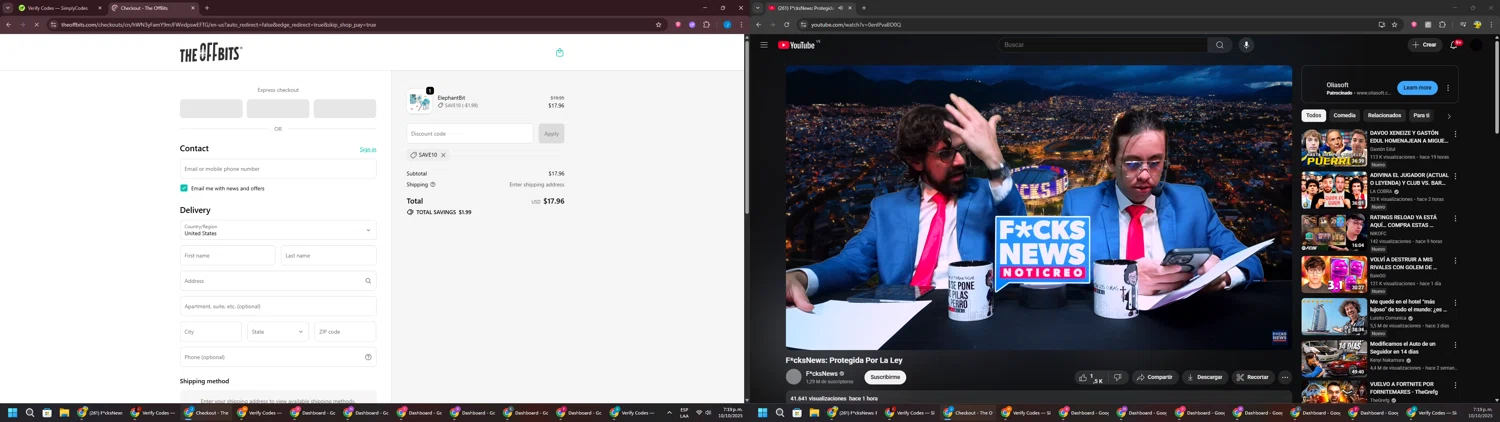The height and width of the screenshot is (422, 1500).
Task: Dislike the F*cksNews video
Action: (1117, 377)
